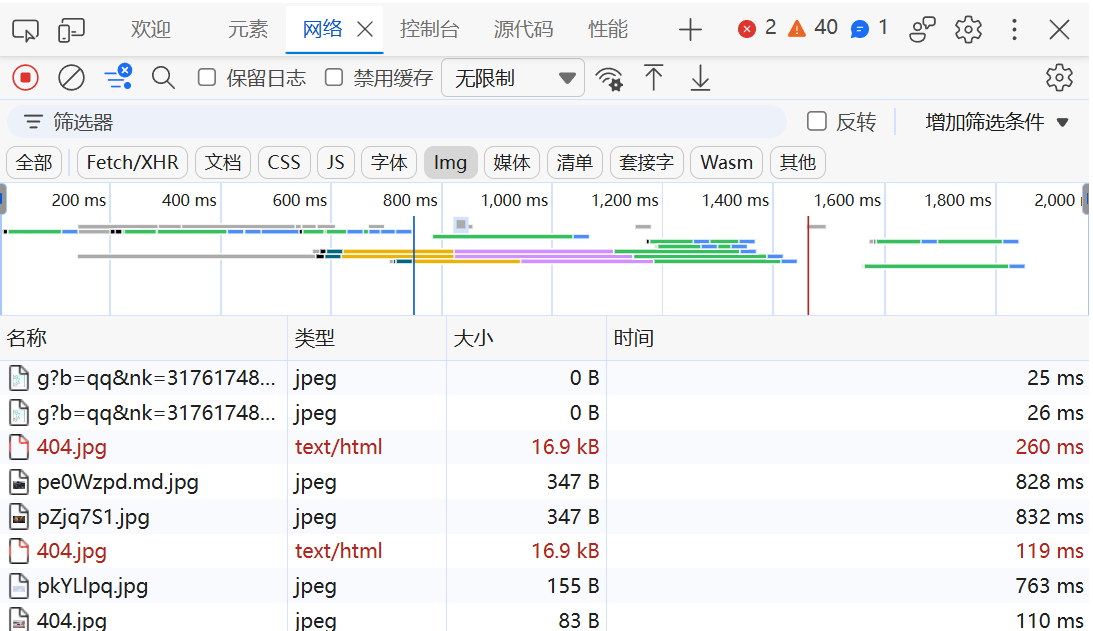
Task: Enable the 保留日志 checkbox
Action: point(206,77)
